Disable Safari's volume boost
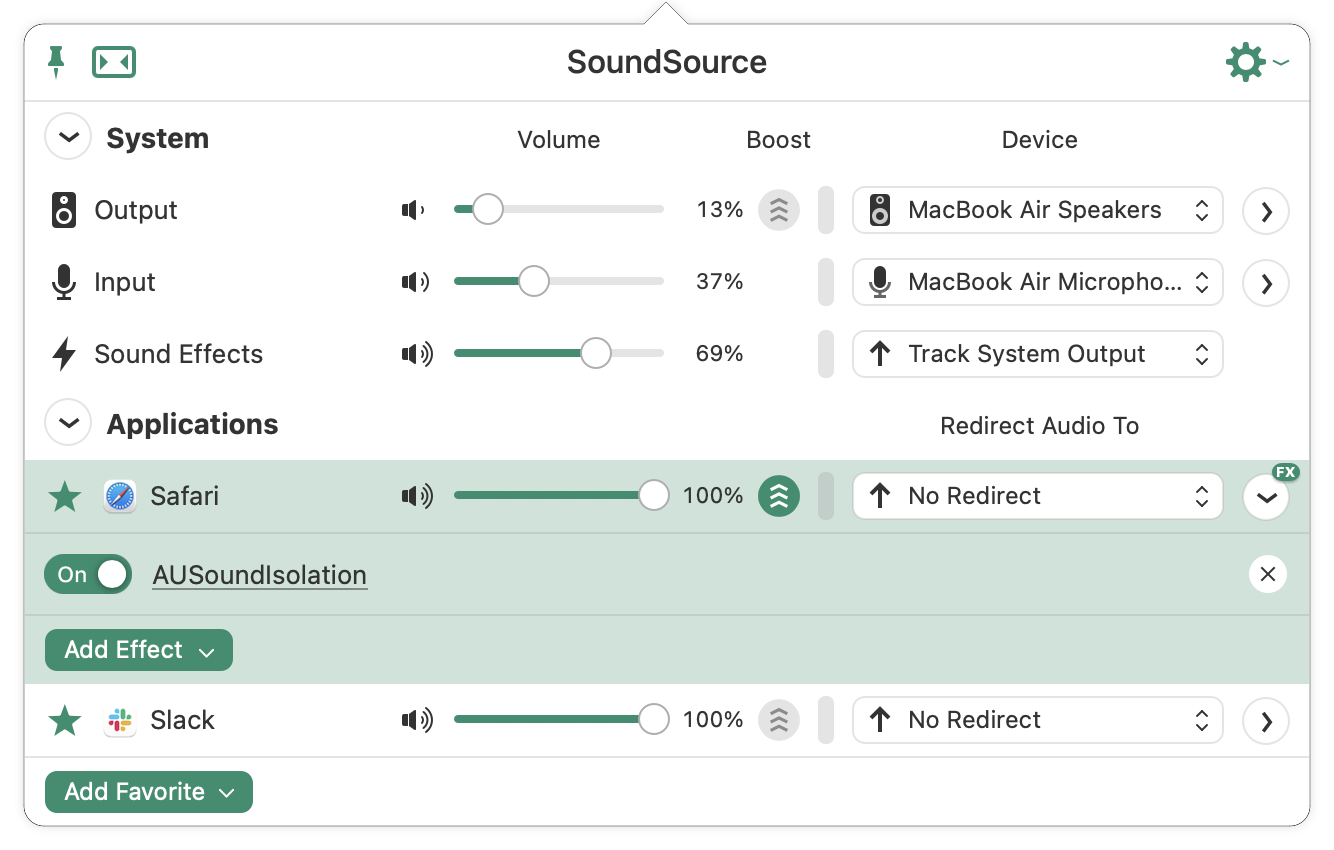The height and width of the screenshot is (850, 1334). [x=779, y=496]
